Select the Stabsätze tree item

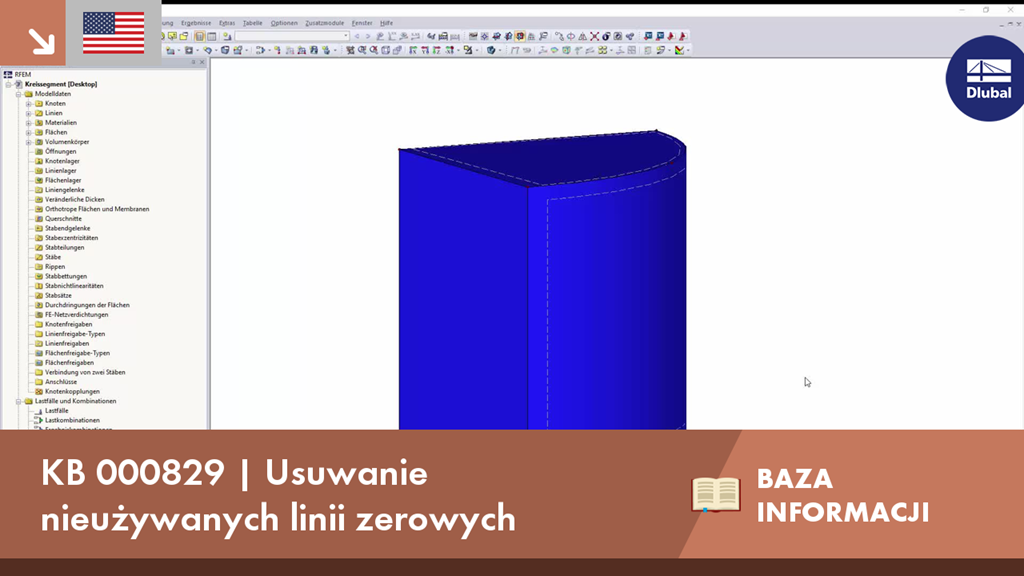pyautogui.click(x=58, y=296)
